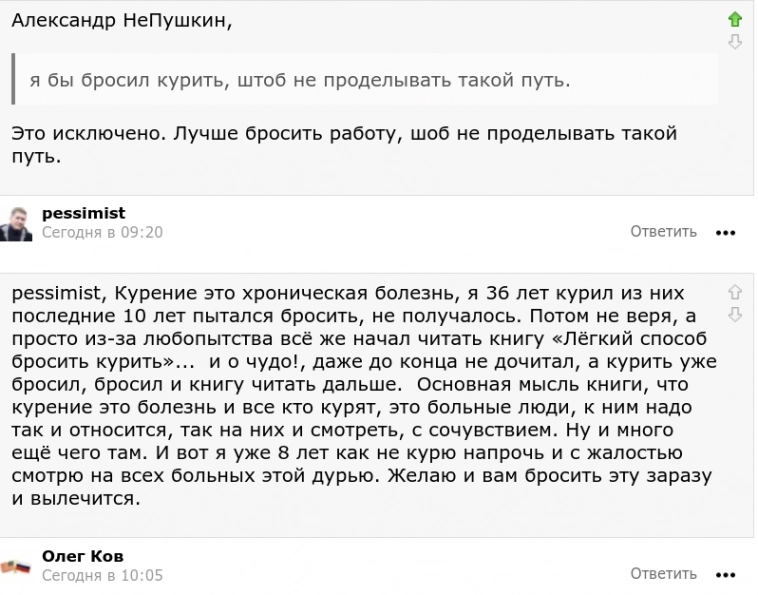Image resolution: width=758 pixels, height=595 pixels.
Task: Open Олег Ков's flag avatar
Action: tap(16, 567)
